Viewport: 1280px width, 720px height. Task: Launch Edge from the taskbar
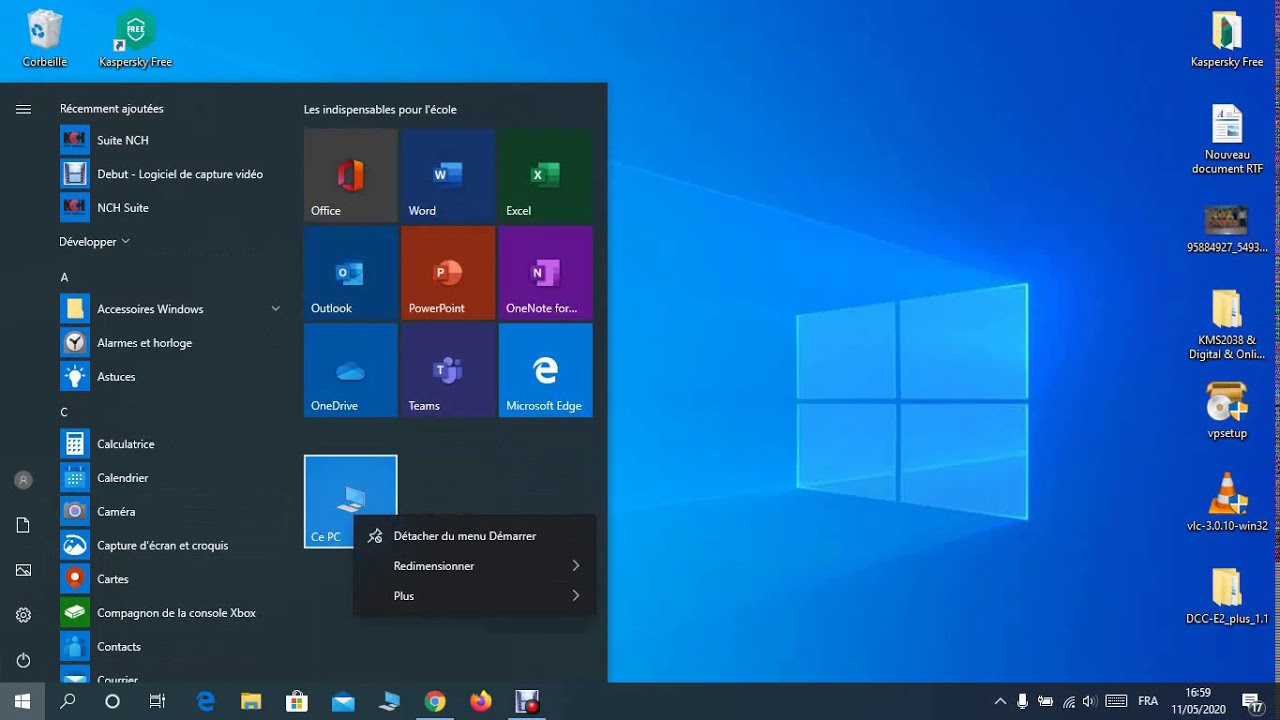point(206,701)
